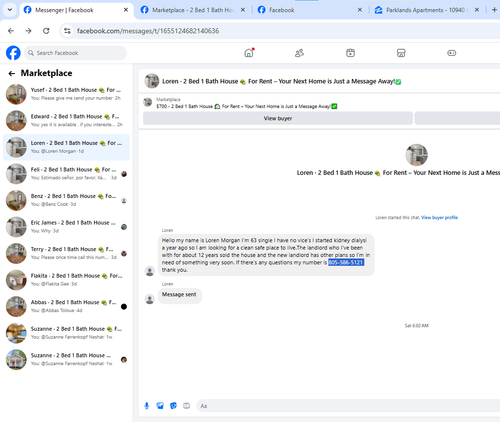Open the Friends icon in top navigation
This screenshot has width=500, height=422.
tap(299, 53)
